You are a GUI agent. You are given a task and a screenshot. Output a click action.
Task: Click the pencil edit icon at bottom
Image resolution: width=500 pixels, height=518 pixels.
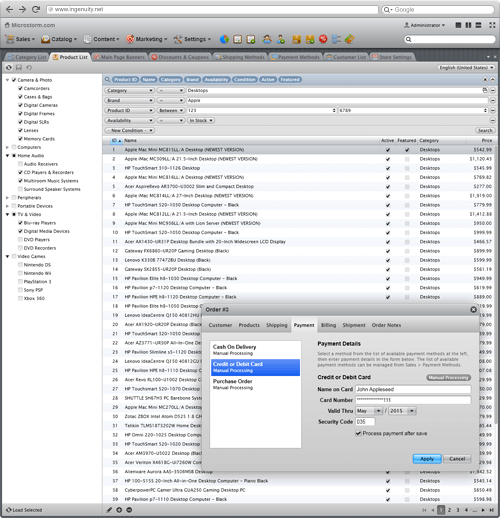pos(109,510)
